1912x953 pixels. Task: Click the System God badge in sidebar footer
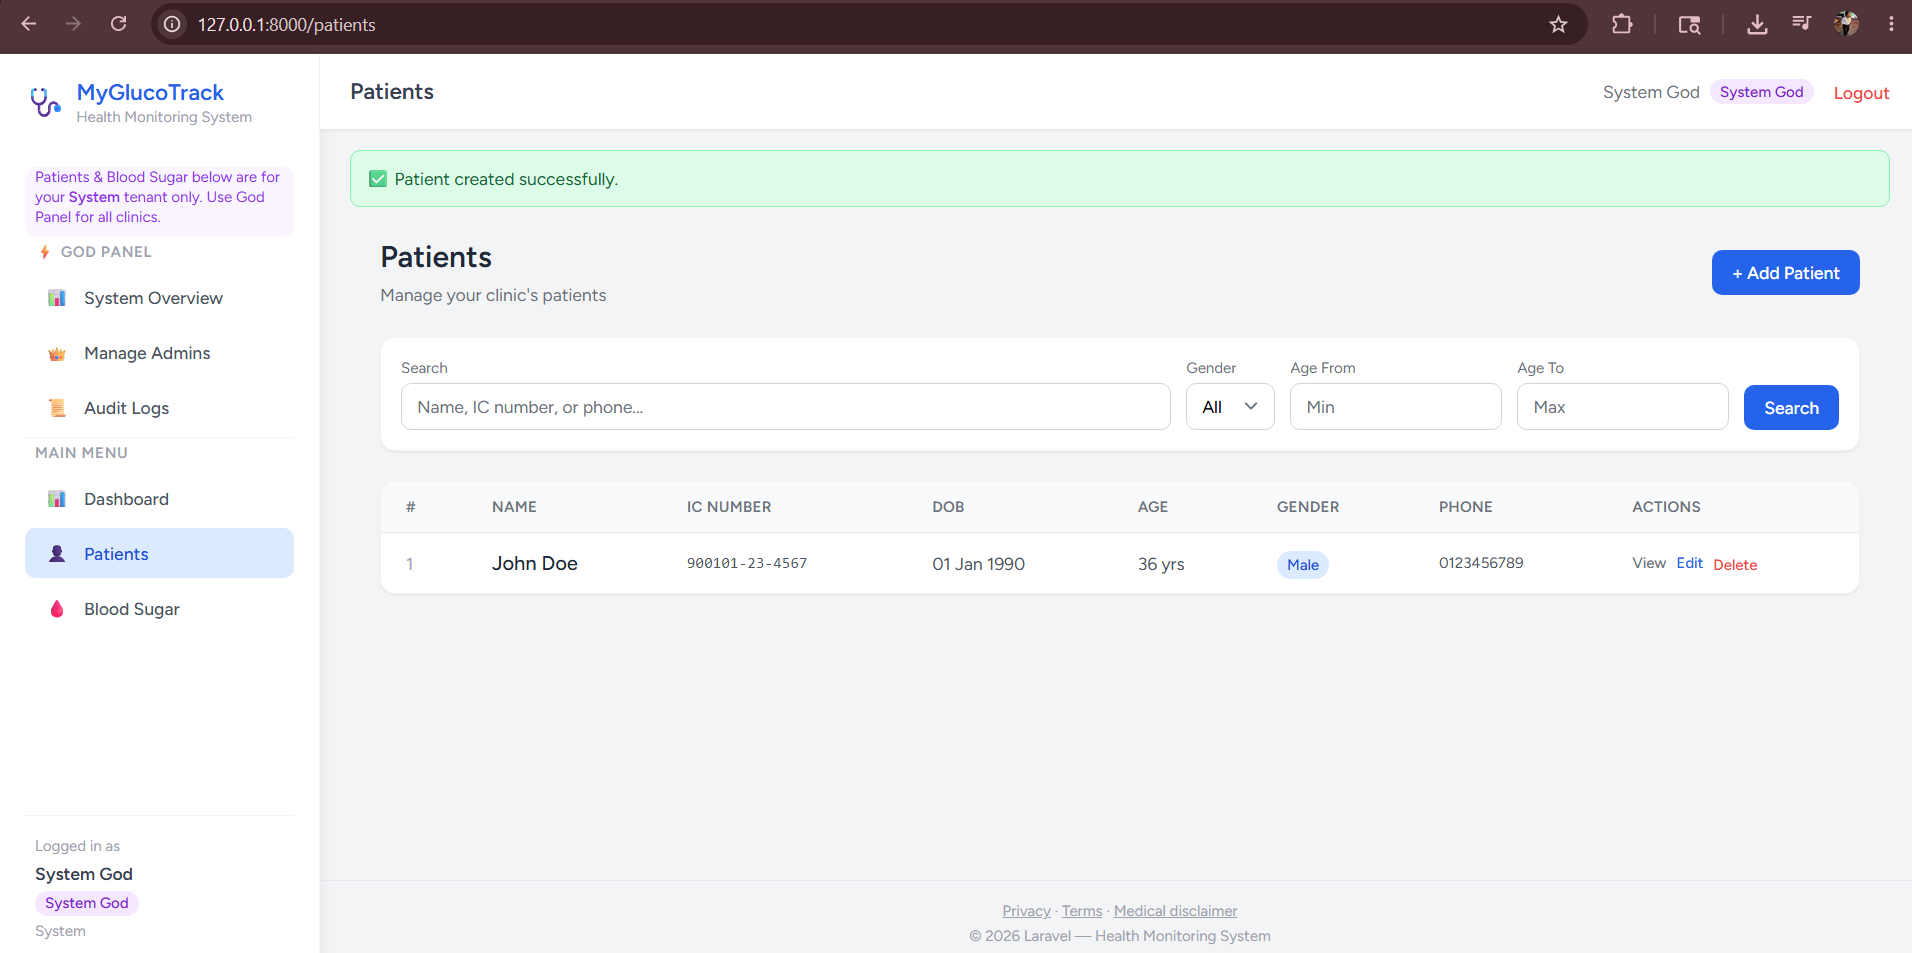[87, 903]
